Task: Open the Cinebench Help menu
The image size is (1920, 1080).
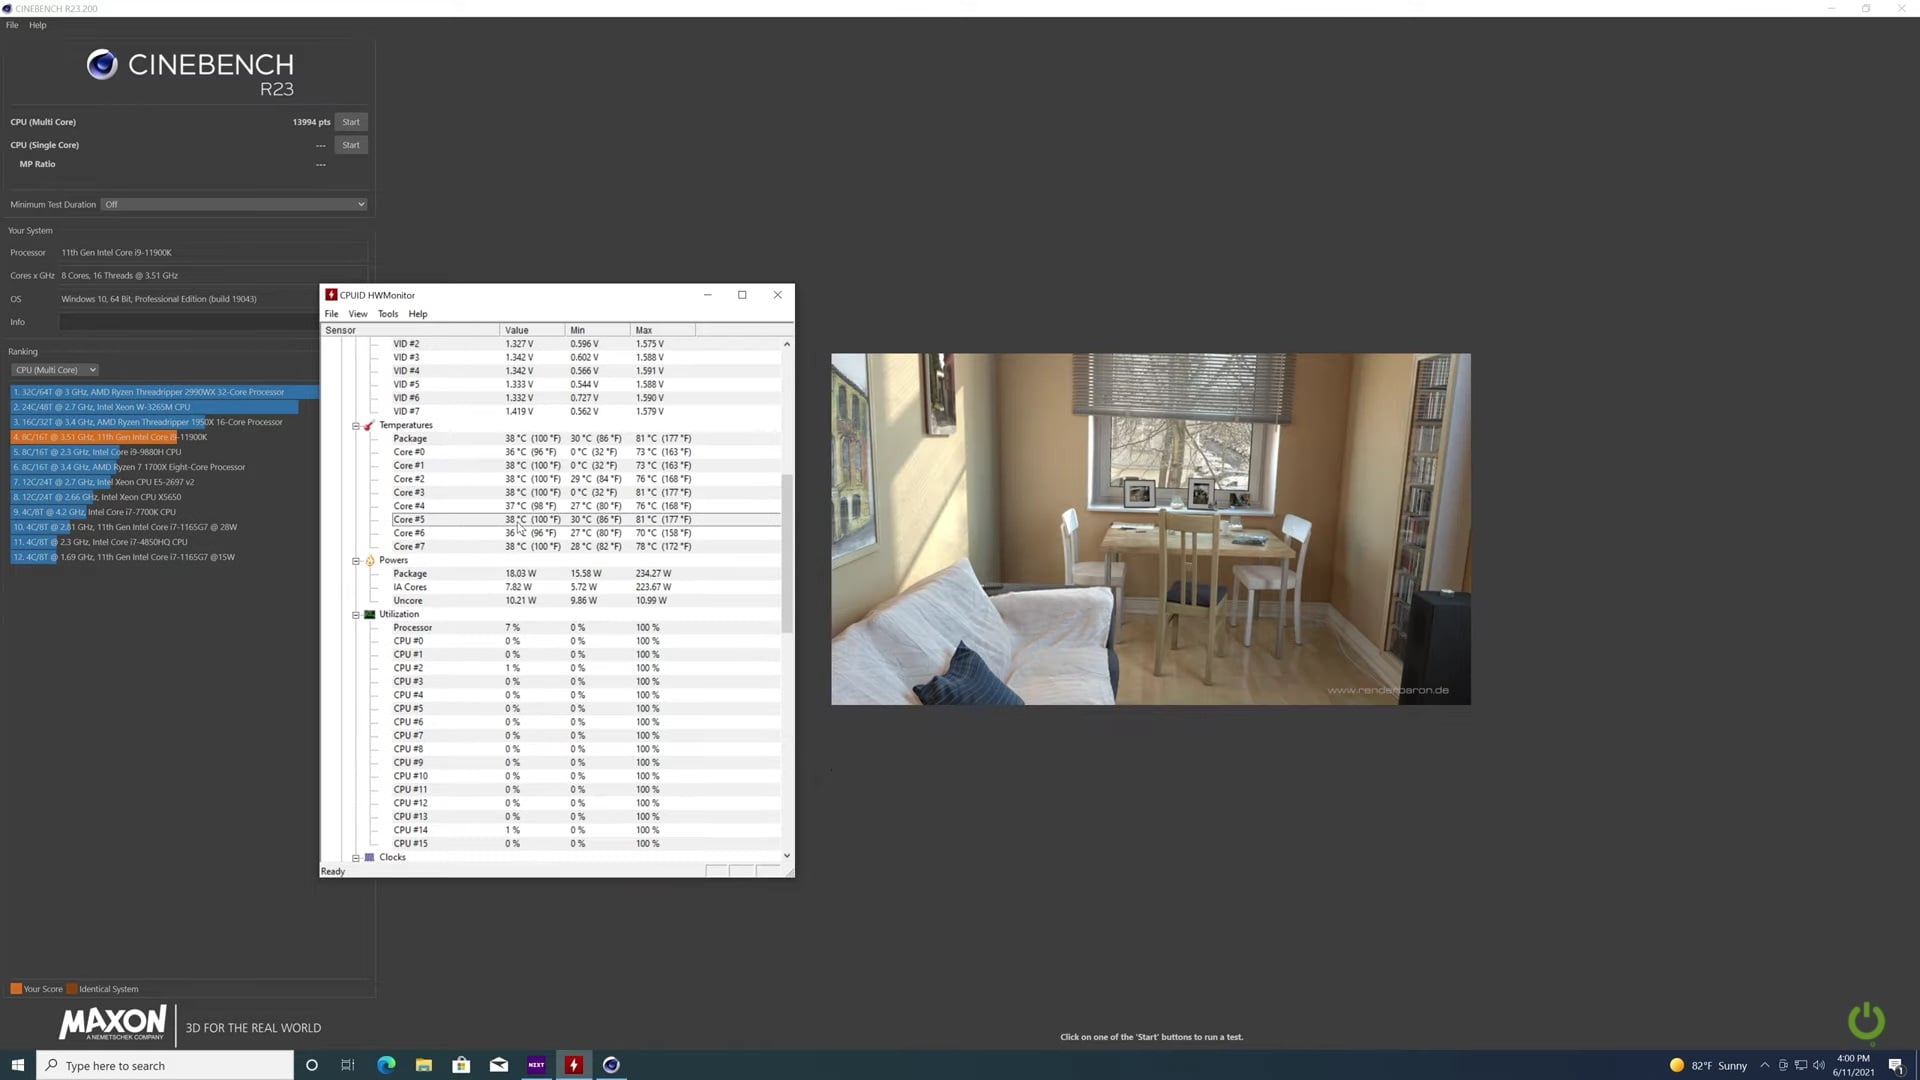Action: tap(37, 25)
